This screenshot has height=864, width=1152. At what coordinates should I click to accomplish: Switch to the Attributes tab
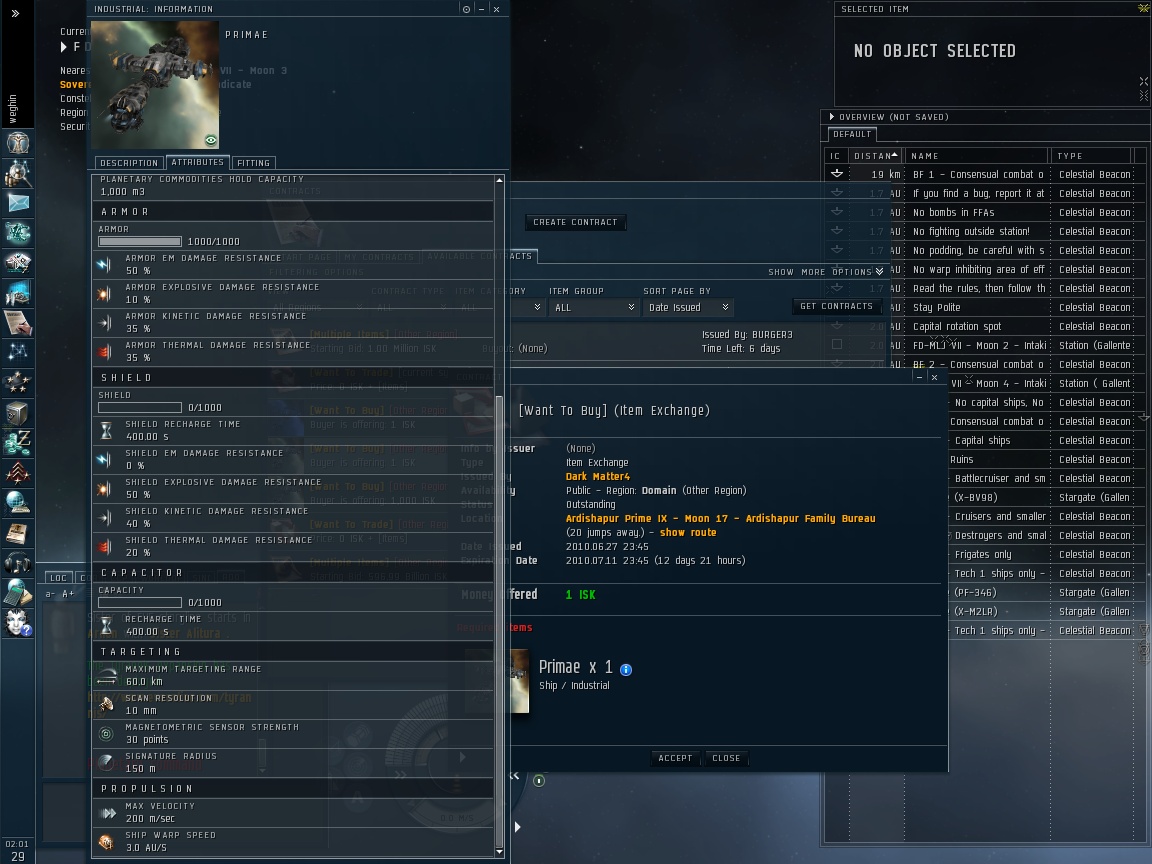[x=198, y=162]
